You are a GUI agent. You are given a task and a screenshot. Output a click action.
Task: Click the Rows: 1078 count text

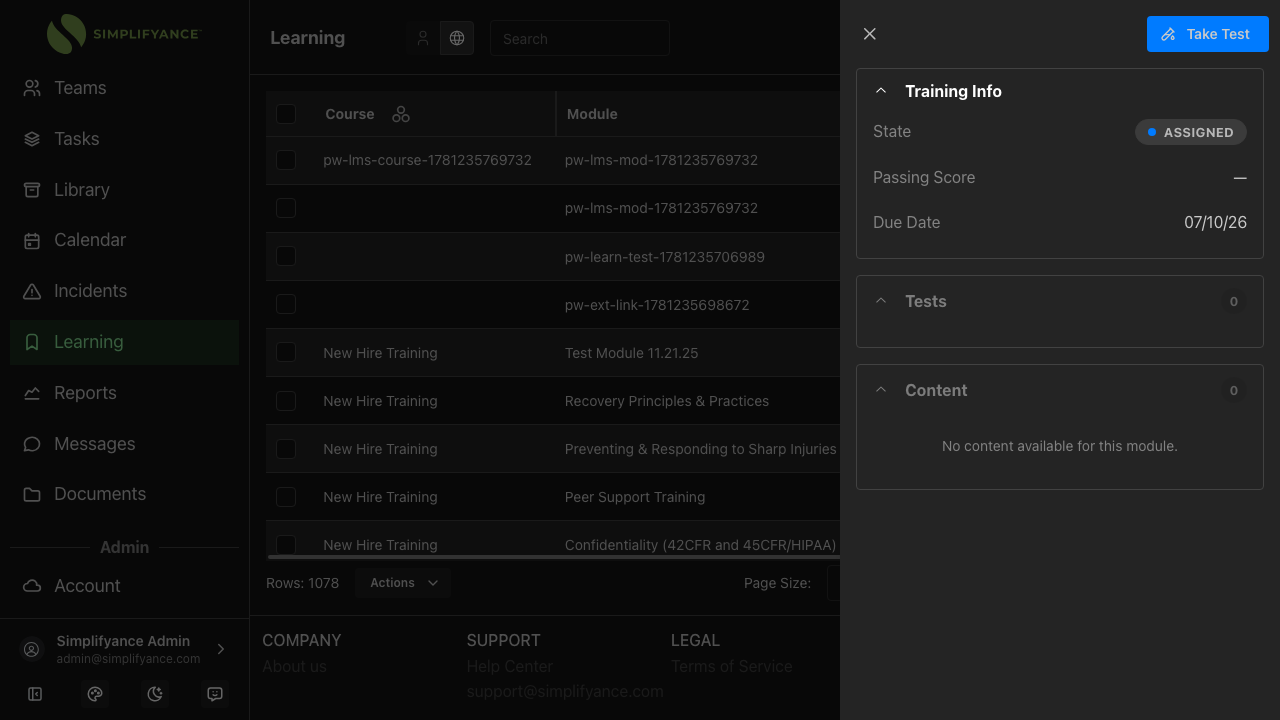click(x=302, y=583)
